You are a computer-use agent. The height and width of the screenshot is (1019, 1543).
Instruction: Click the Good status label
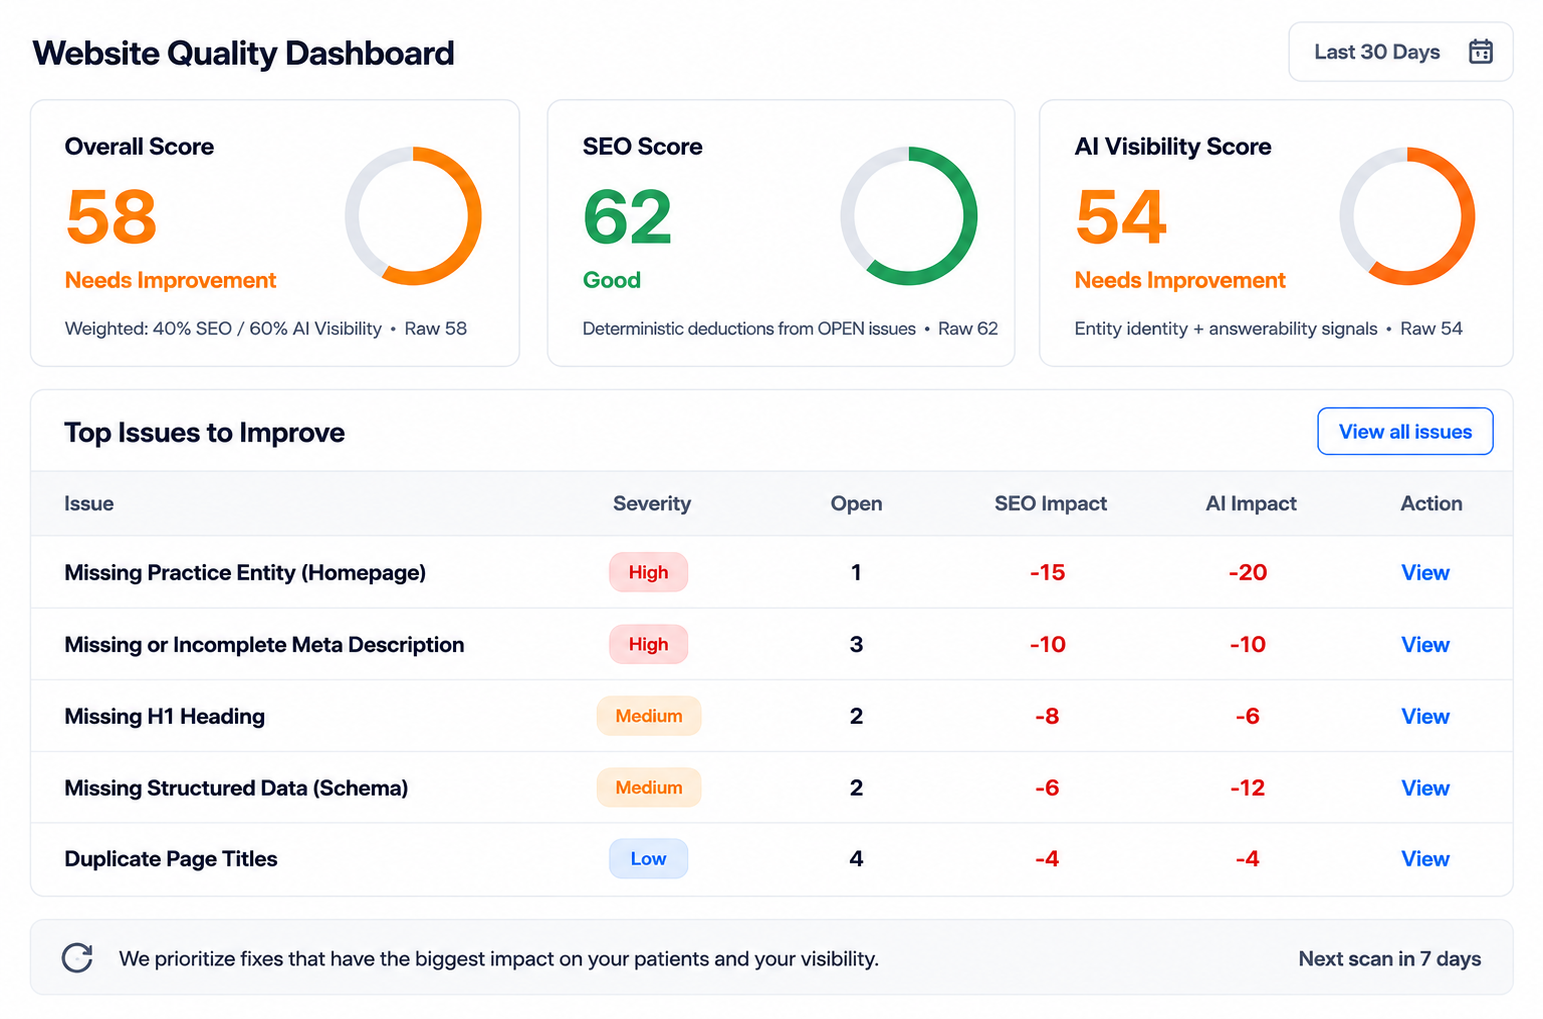point(611,280)
